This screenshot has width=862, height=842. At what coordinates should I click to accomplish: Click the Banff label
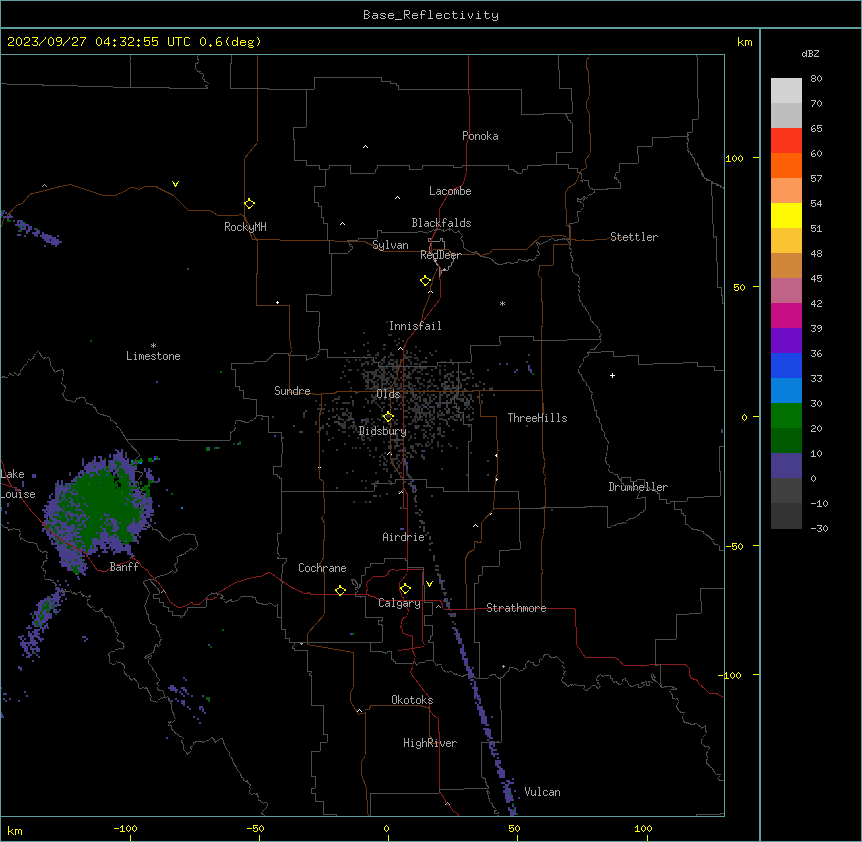(x=124, y=567)
